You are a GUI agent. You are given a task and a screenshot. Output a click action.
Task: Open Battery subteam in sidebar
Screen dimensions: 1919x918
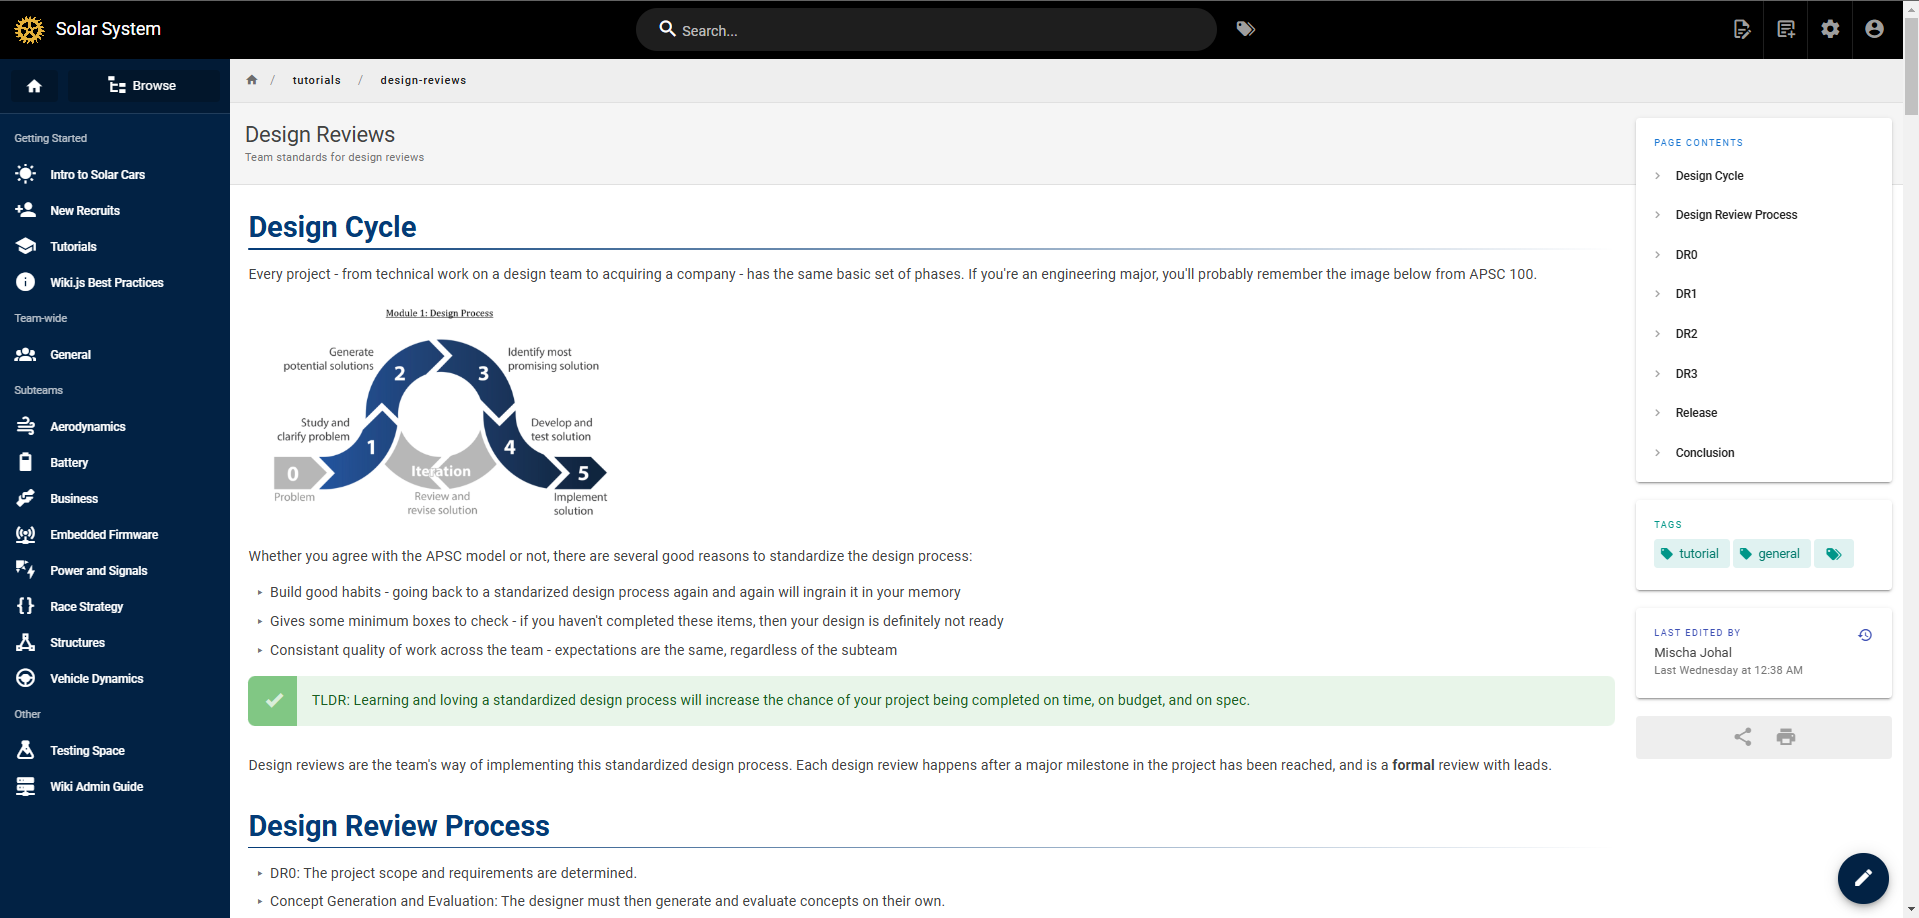click(69, 463)
